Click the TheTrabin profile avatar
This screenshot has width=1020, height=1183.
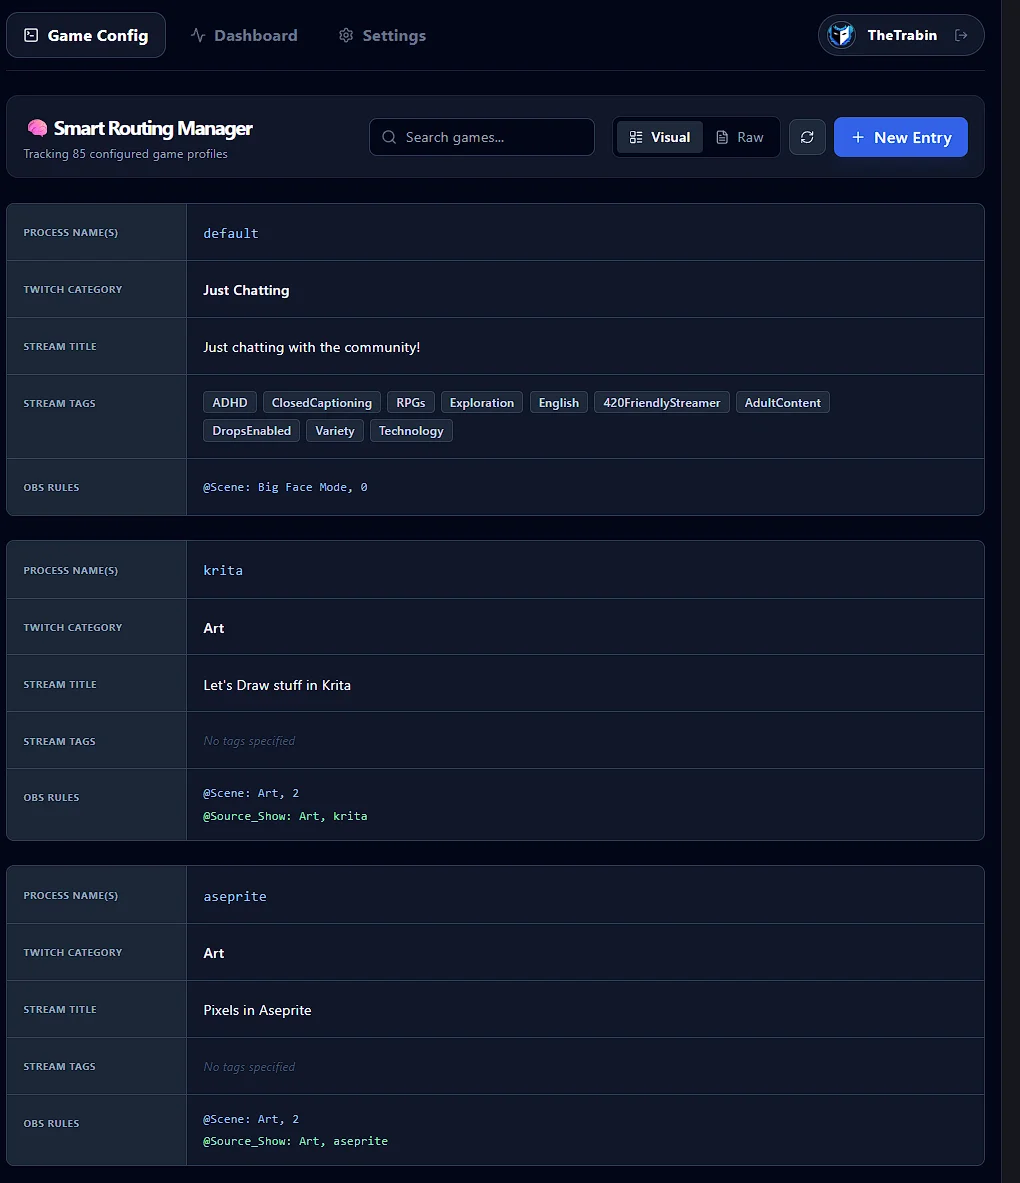click(841, 35)
